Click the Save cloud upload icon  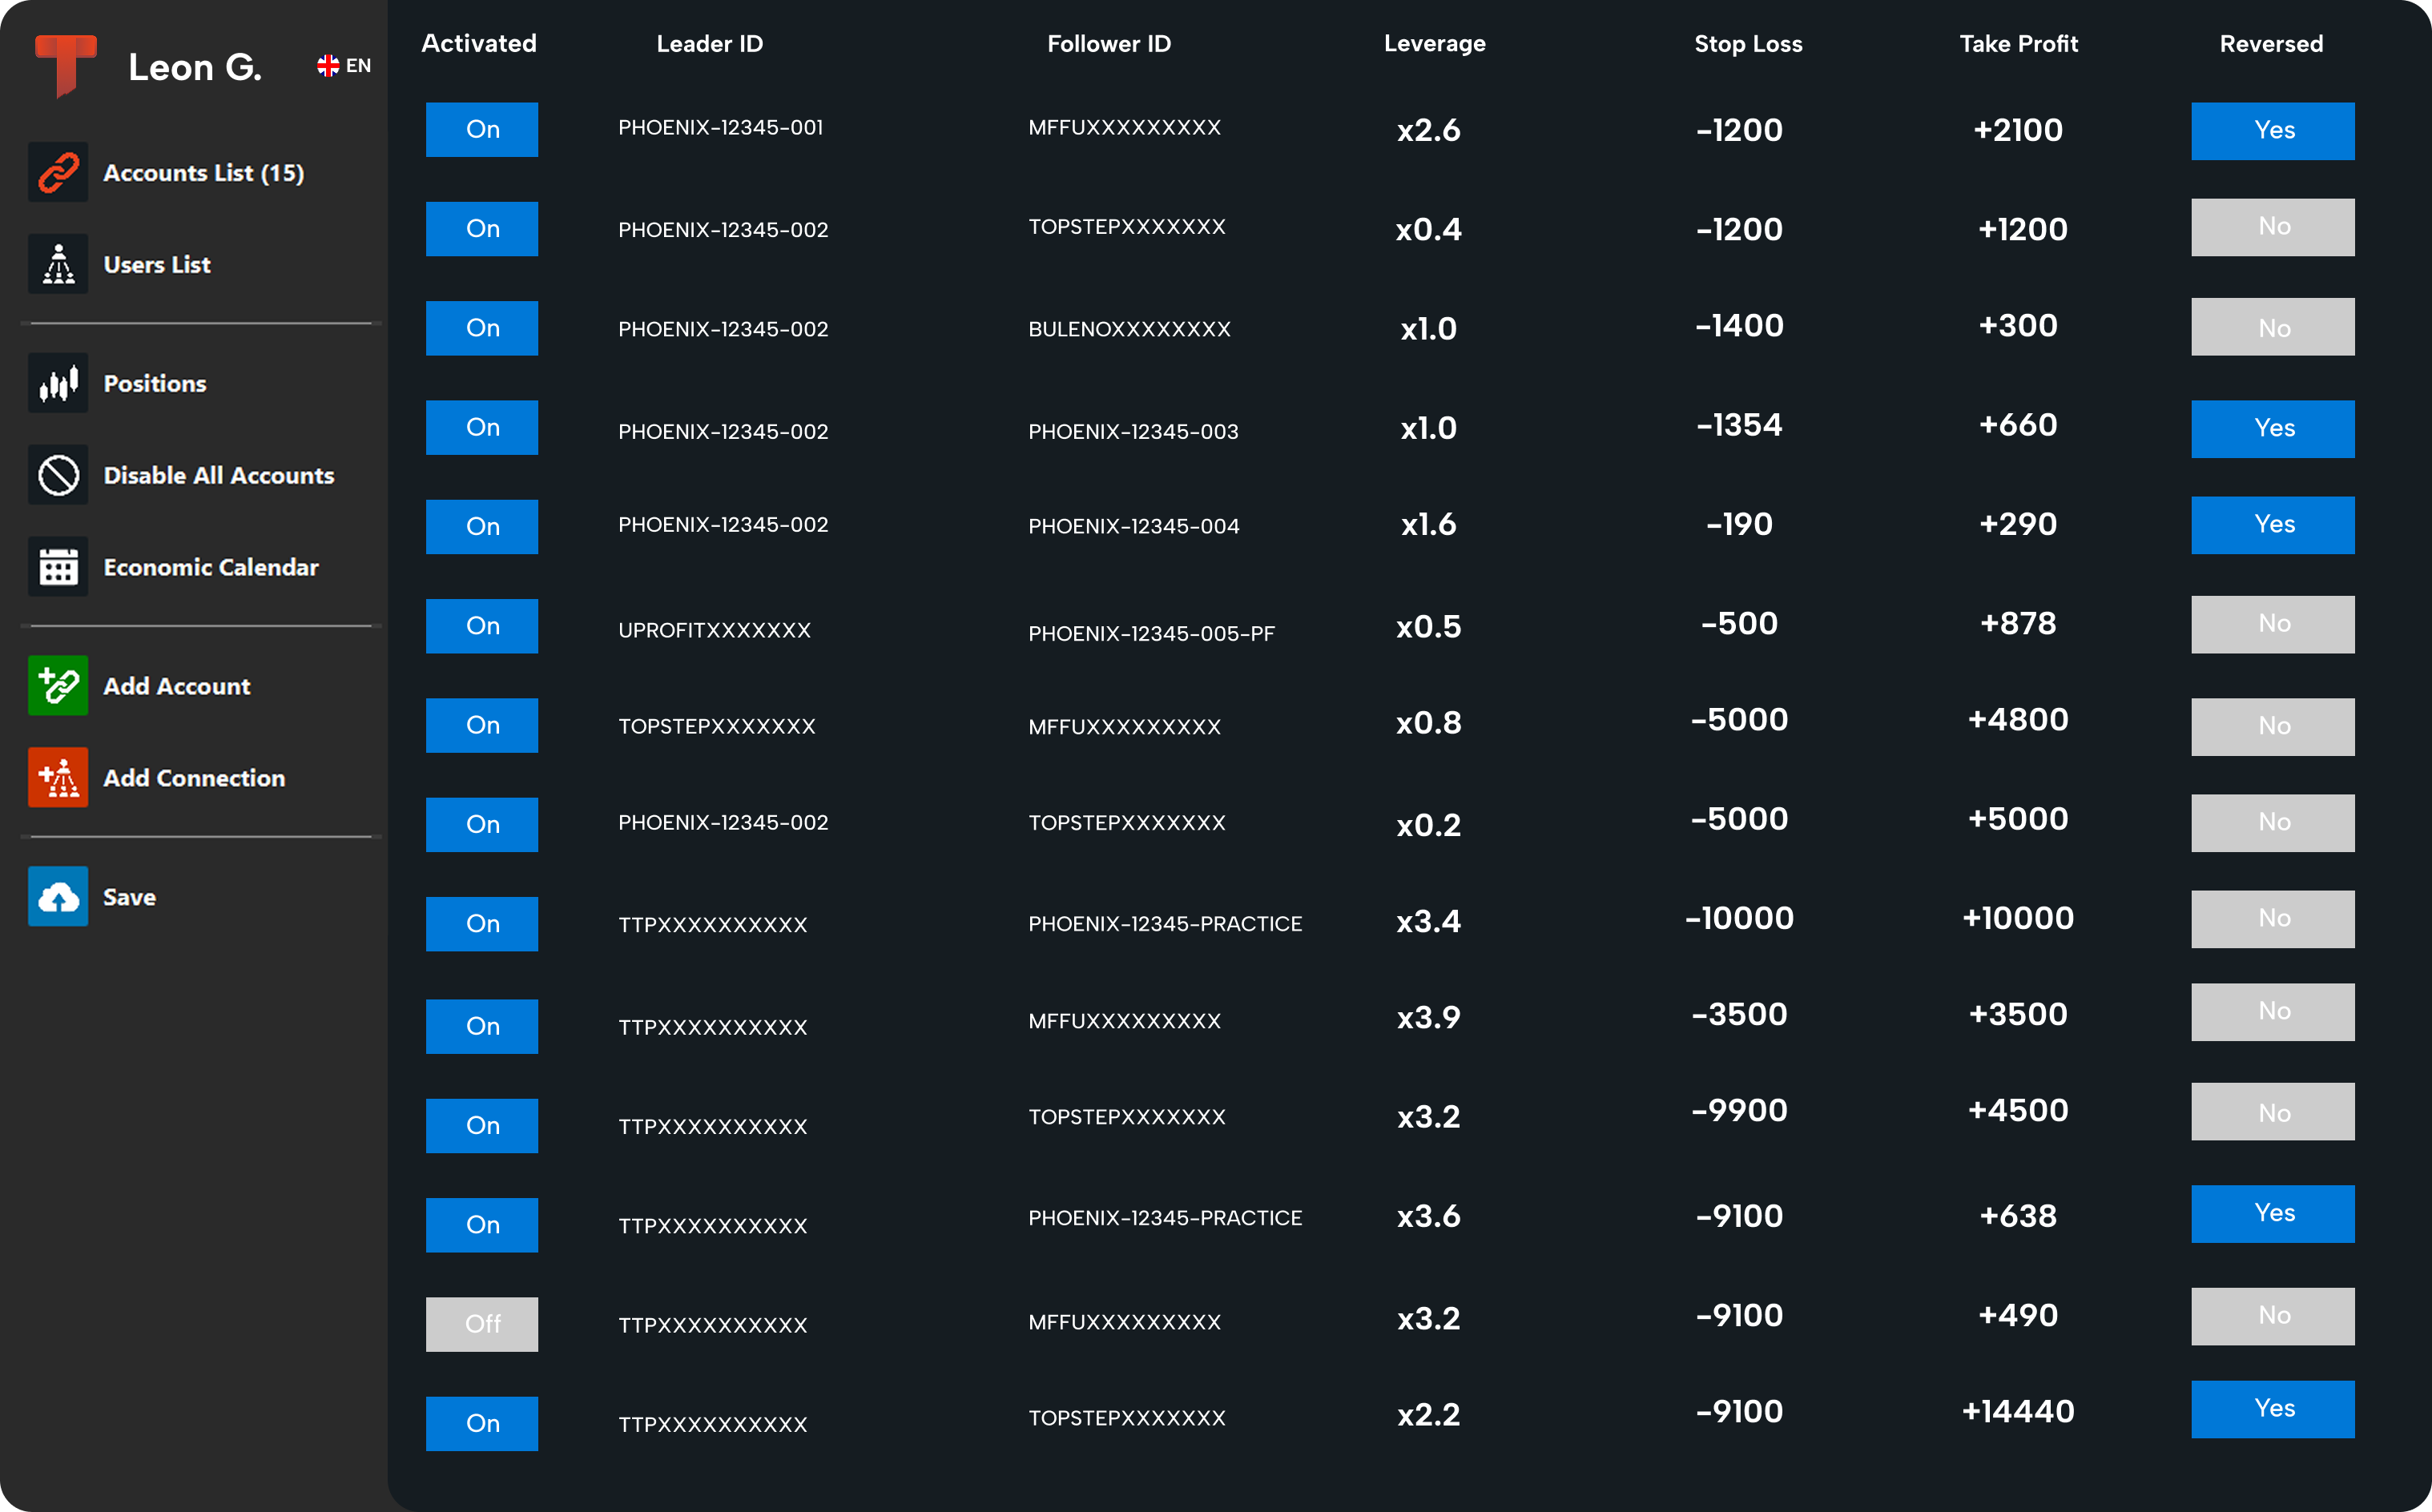pyautogui.click(x=58, y=897)
